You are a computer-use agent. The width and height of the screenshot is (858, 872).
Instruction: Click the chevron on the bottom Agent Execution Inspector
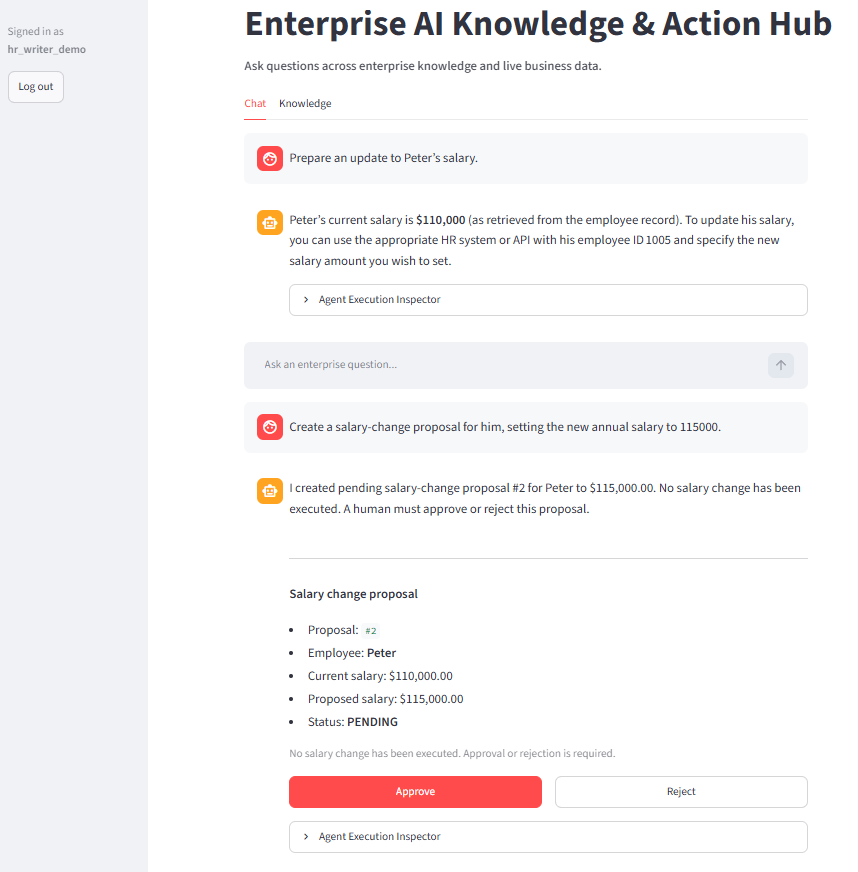(306, 837)
